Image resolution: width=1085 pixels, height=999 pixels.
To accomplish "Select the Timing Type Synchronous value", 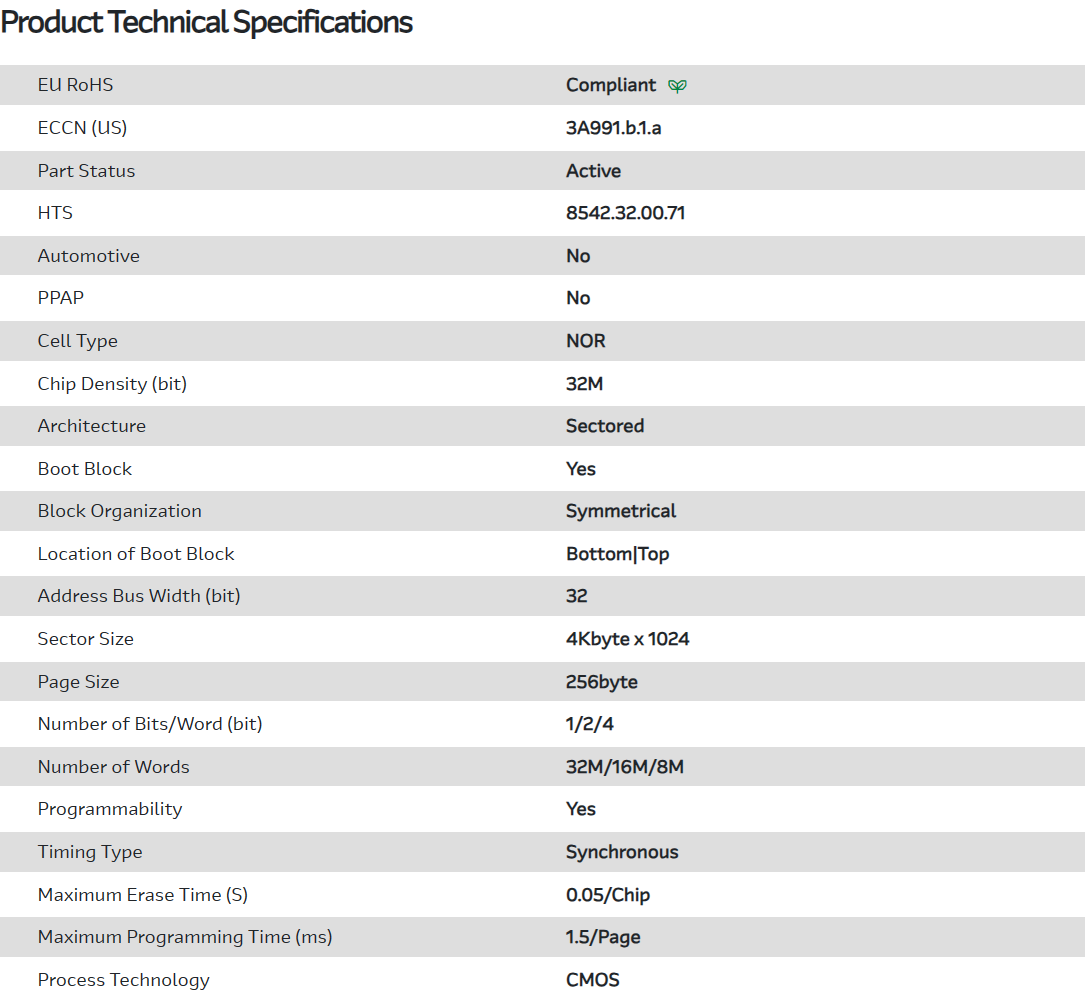I will [x=621, y=852].
